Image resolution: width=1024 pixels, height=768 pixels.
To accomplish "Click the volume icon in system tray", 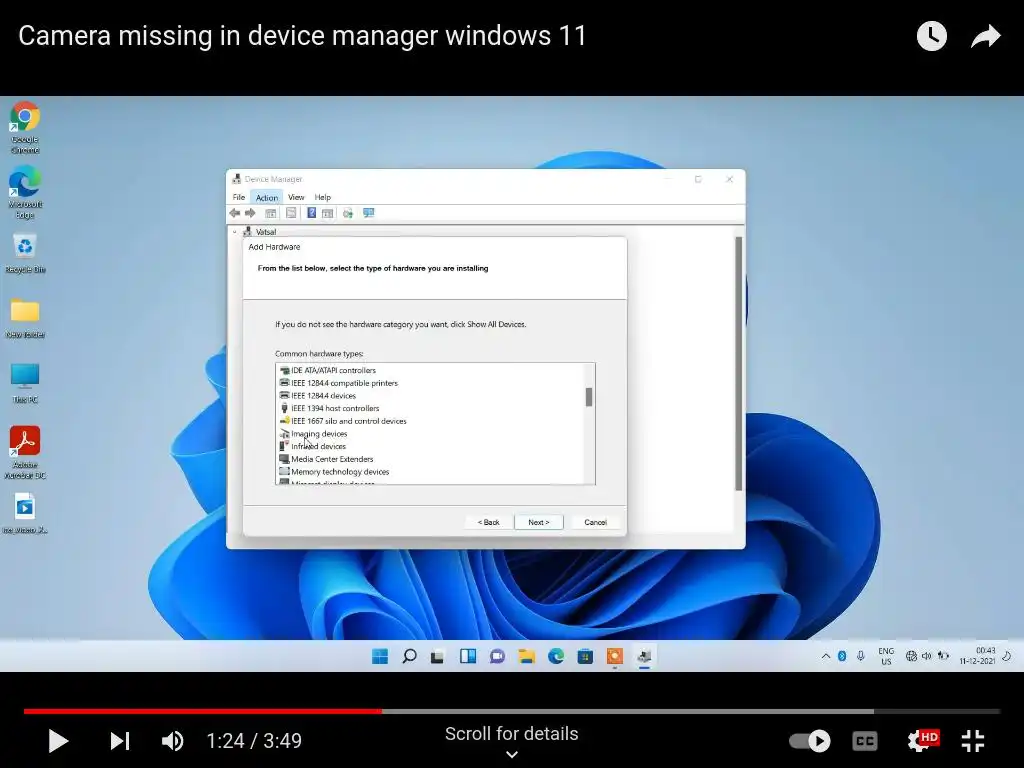I will 927,656.
